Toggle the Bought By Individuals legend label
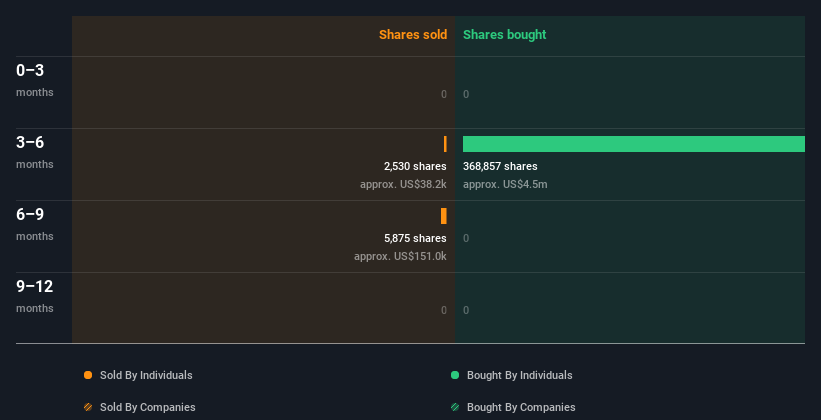 pyautogui.click(x=519, y=375)
